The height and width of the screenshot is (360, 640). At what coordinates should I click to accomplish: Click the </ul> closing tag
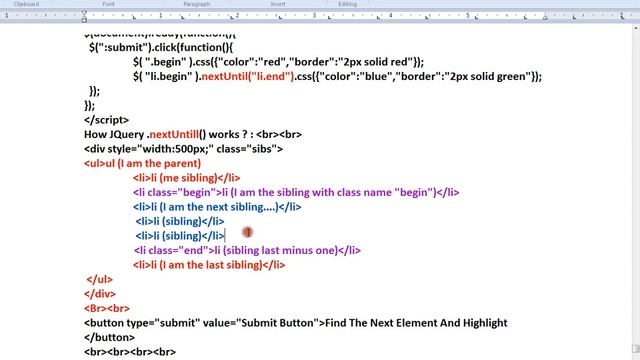point(99,280)
